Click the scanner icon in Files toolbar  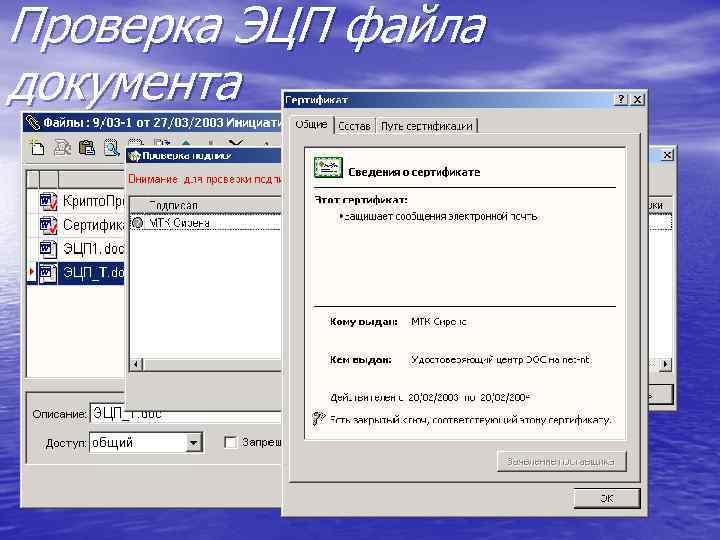[62, 148]
